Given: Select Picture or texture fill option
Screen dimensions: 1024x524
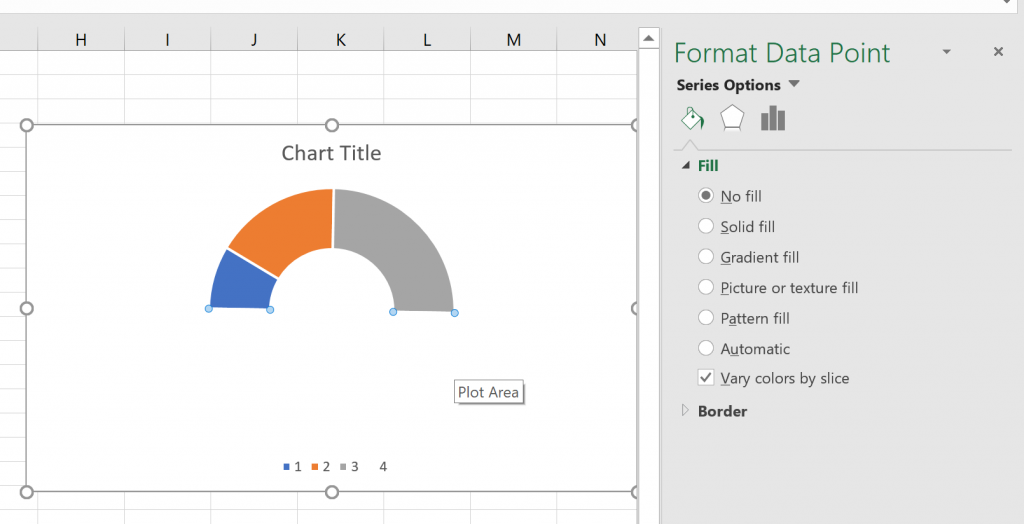Looking at the screenshot, I should point(706,288).
